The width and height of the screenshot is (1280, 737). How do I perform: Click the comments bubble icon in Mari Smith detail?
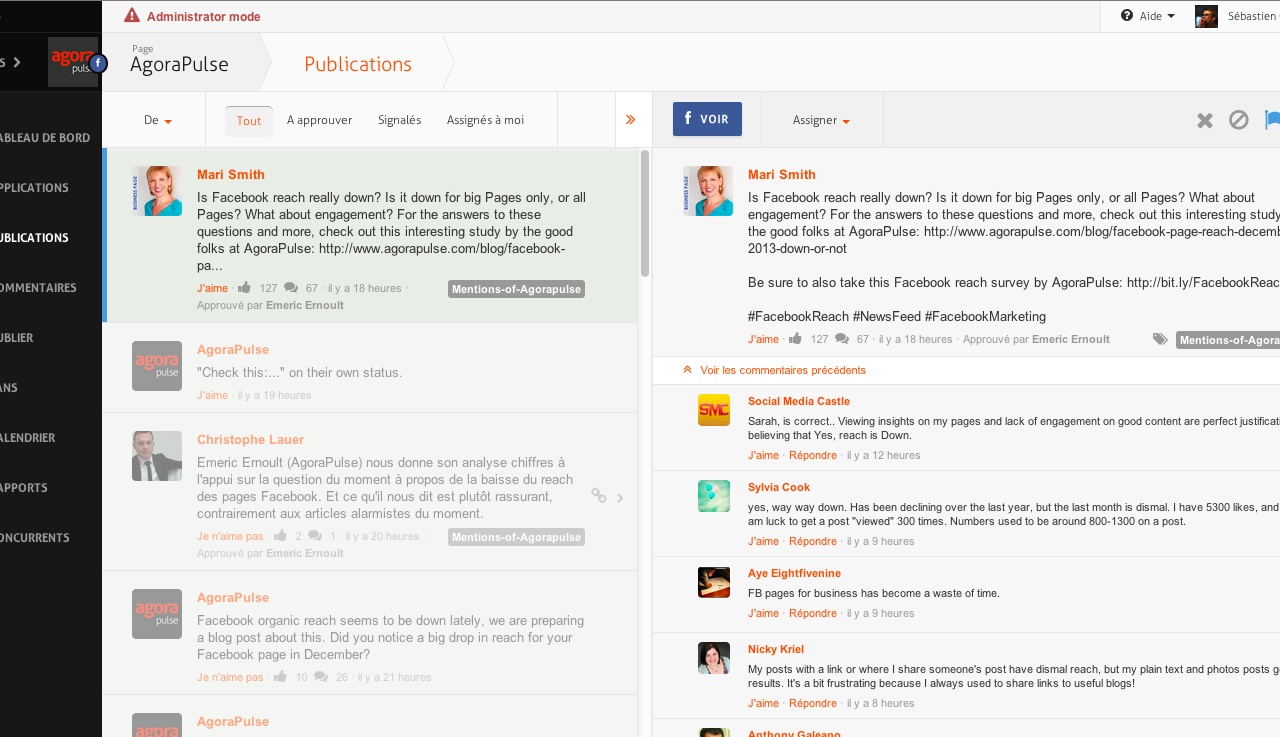point(842,339)
